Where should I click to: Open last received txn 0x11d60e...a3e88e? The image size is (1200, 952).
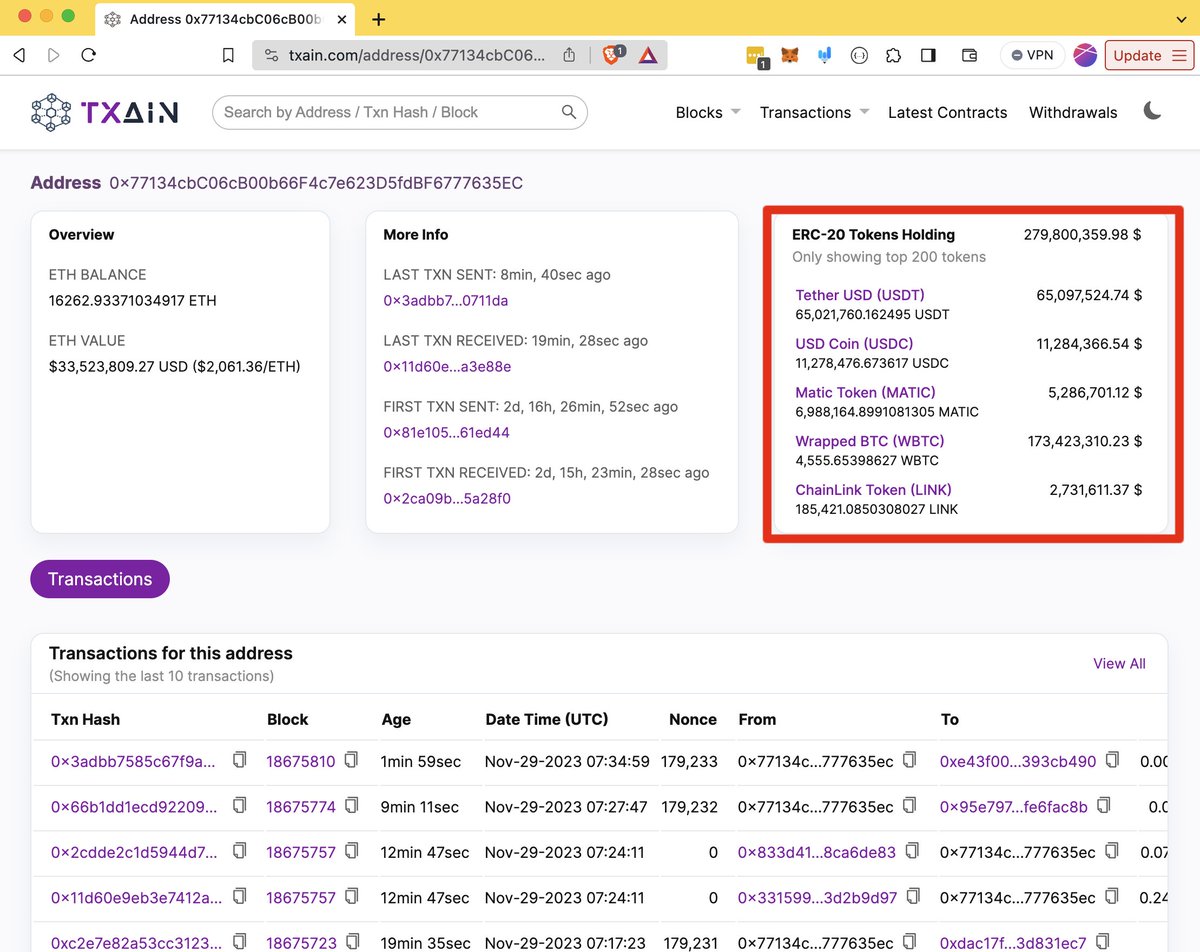[447, 367]
